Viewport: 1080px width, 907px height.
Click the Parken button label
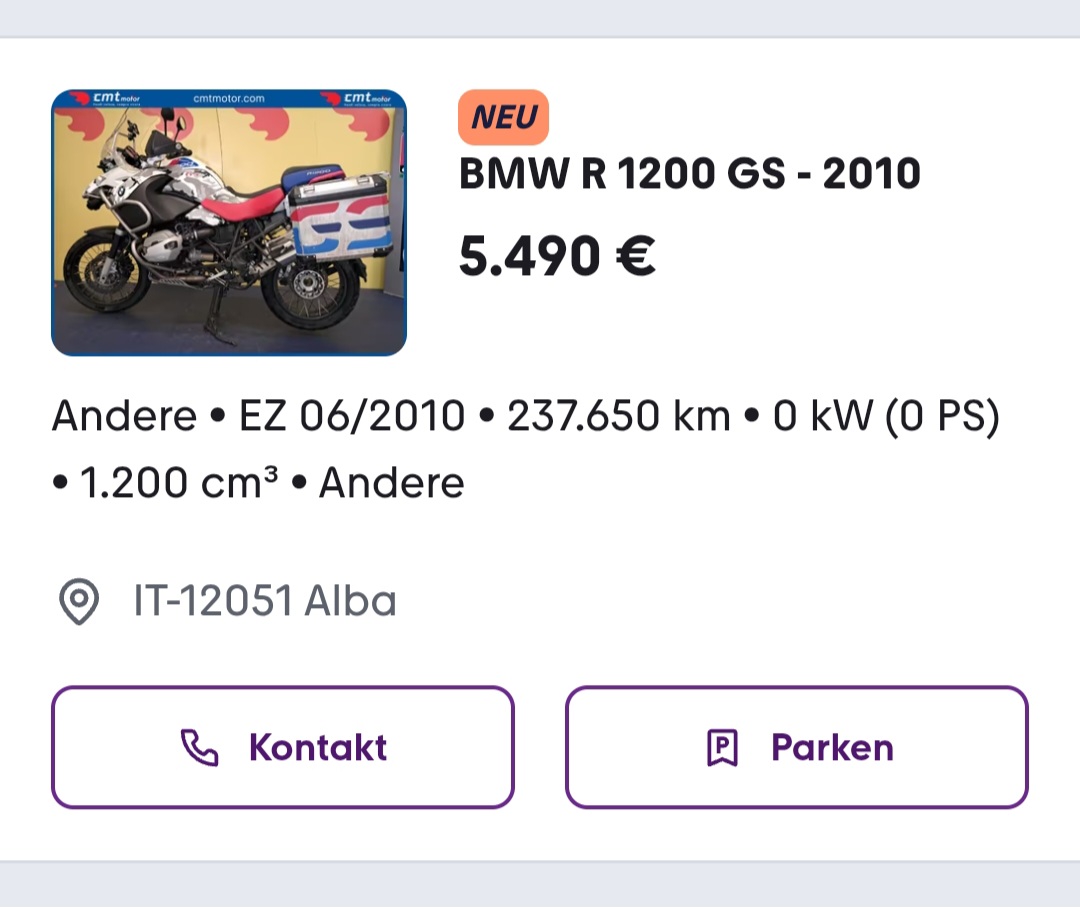tap(832, 747)
